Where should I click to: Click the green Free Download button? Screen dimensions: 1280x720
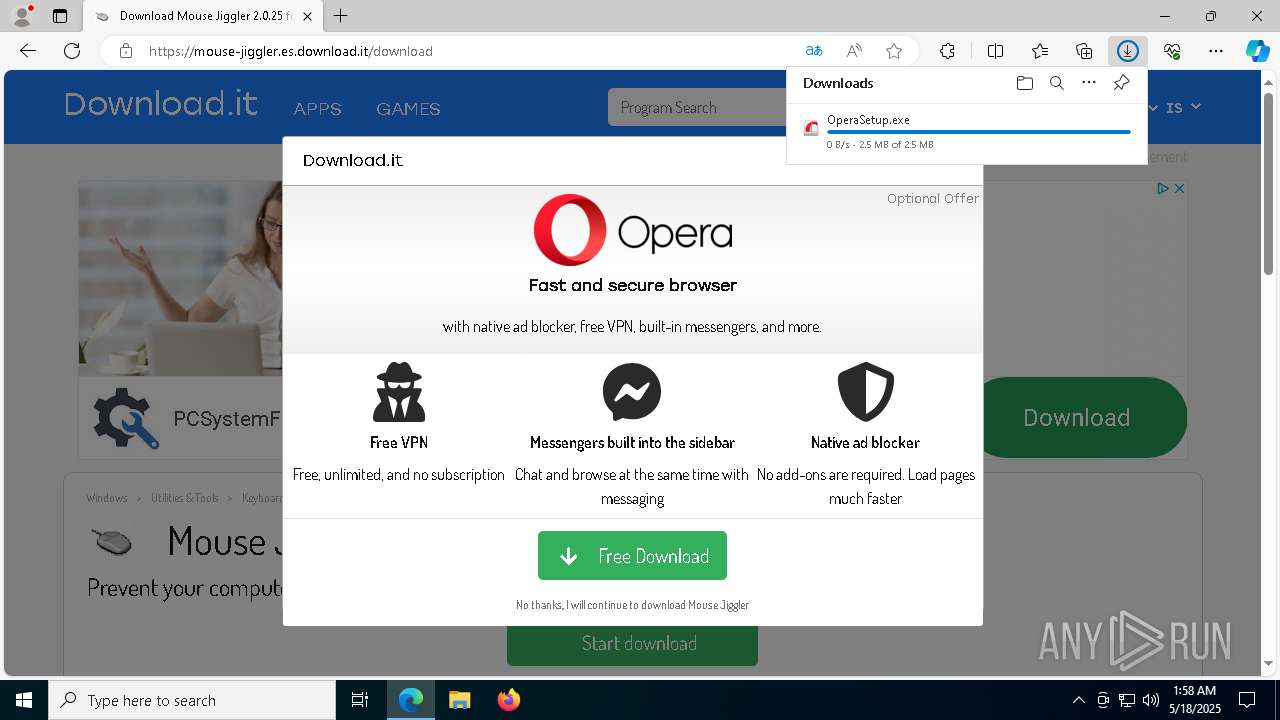[632, 556]
